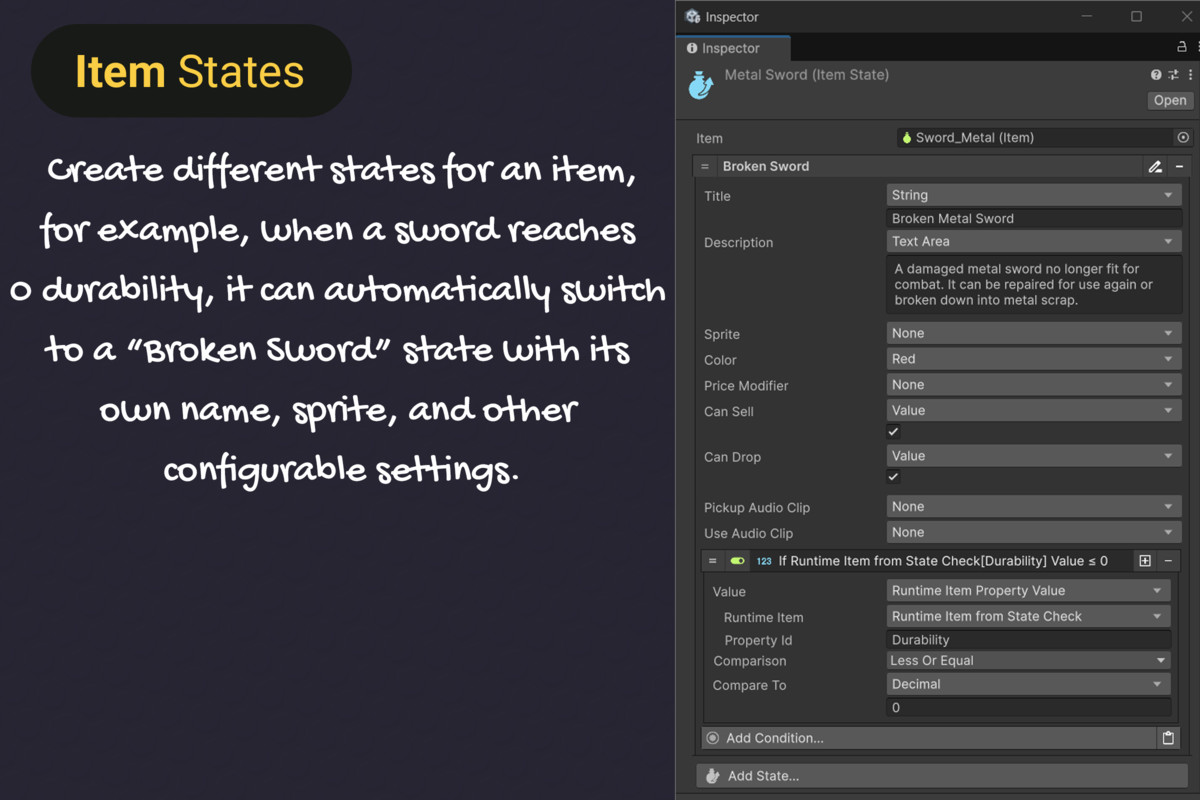1200x800 pixels.
Task: Open the Sprite dropdown currently set to None
Action: pos(1033,332)
